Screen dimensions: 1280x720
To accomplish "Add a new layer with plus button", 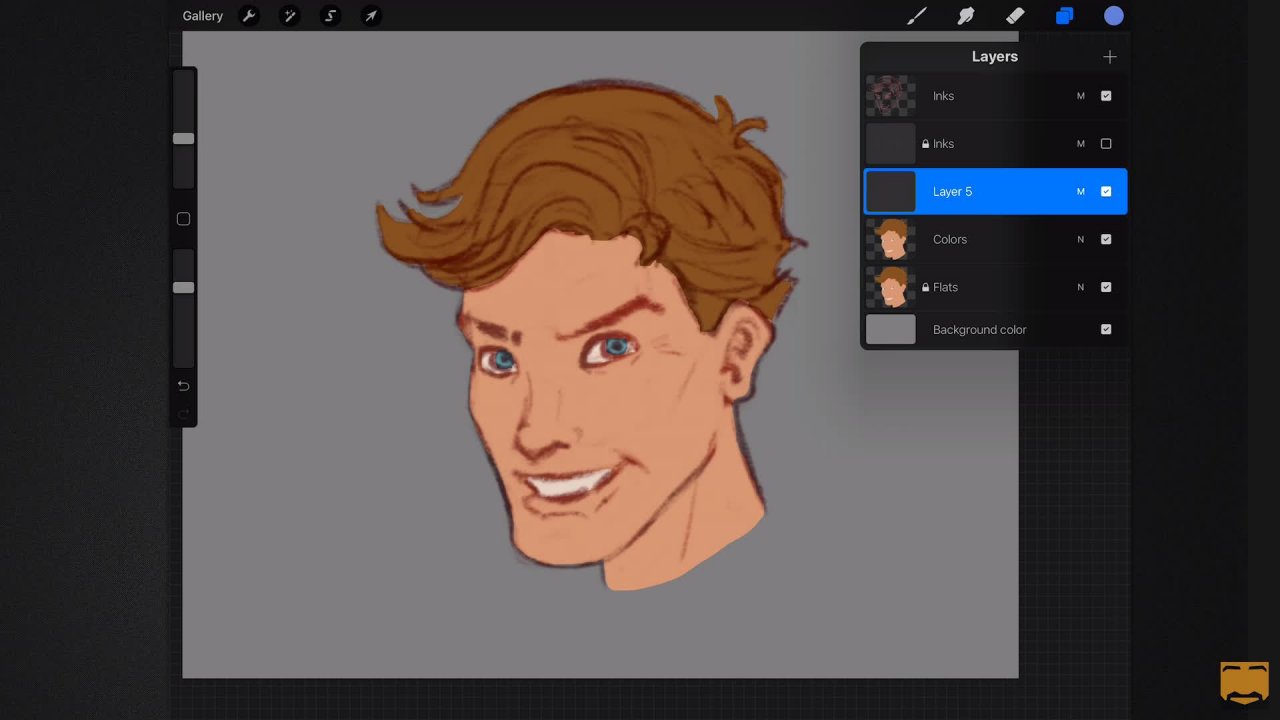I will click(1109, 57).
